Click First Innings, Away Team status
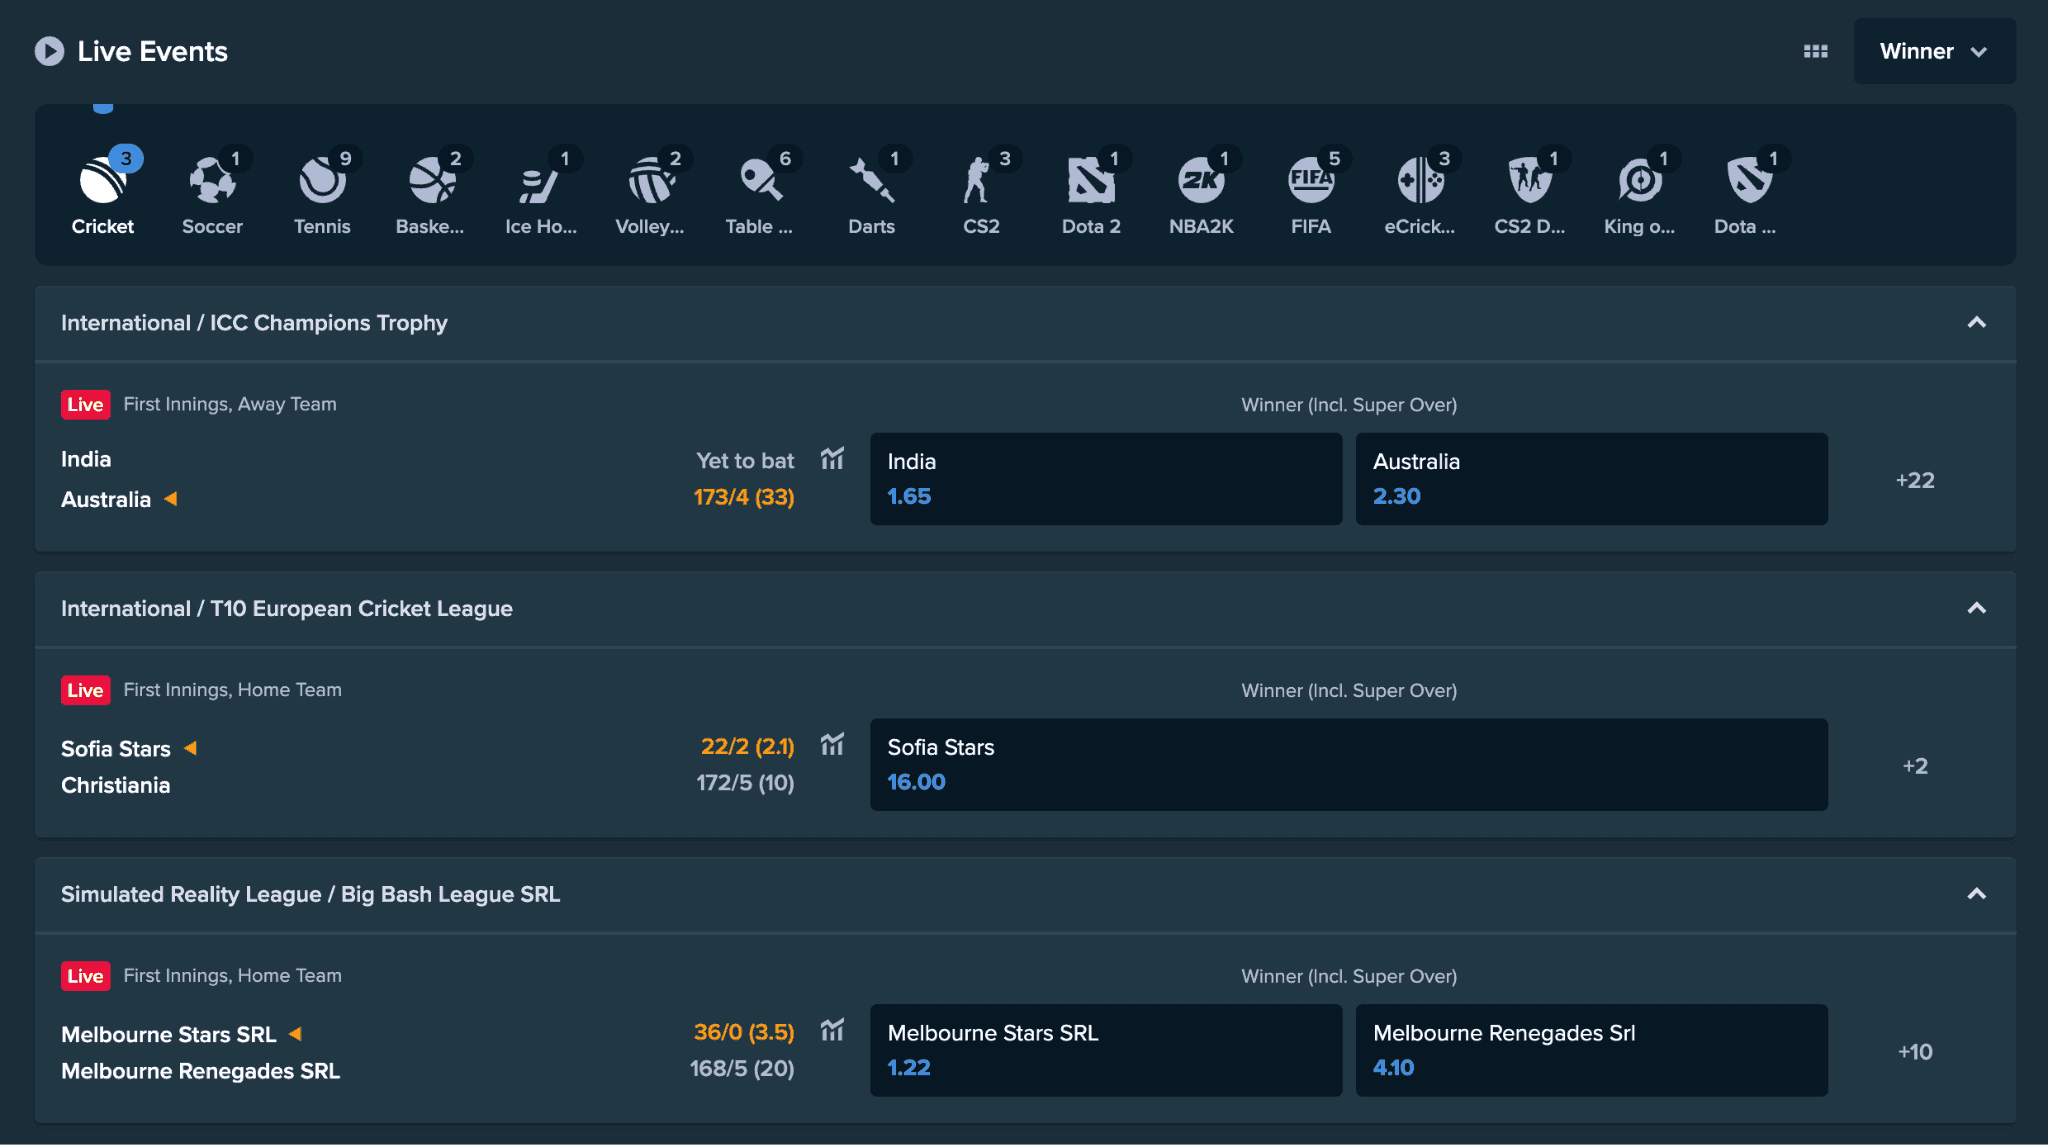Image resolution: width=2048 pixels, height=1145 pixels. [x=230, y=404]
